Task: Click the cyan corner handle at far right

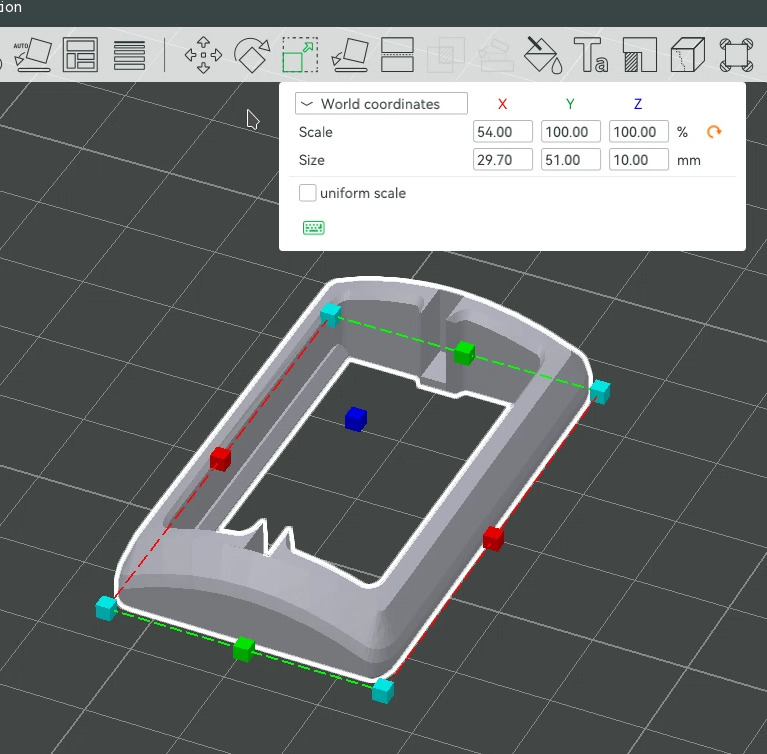Action: click(600, 390)
